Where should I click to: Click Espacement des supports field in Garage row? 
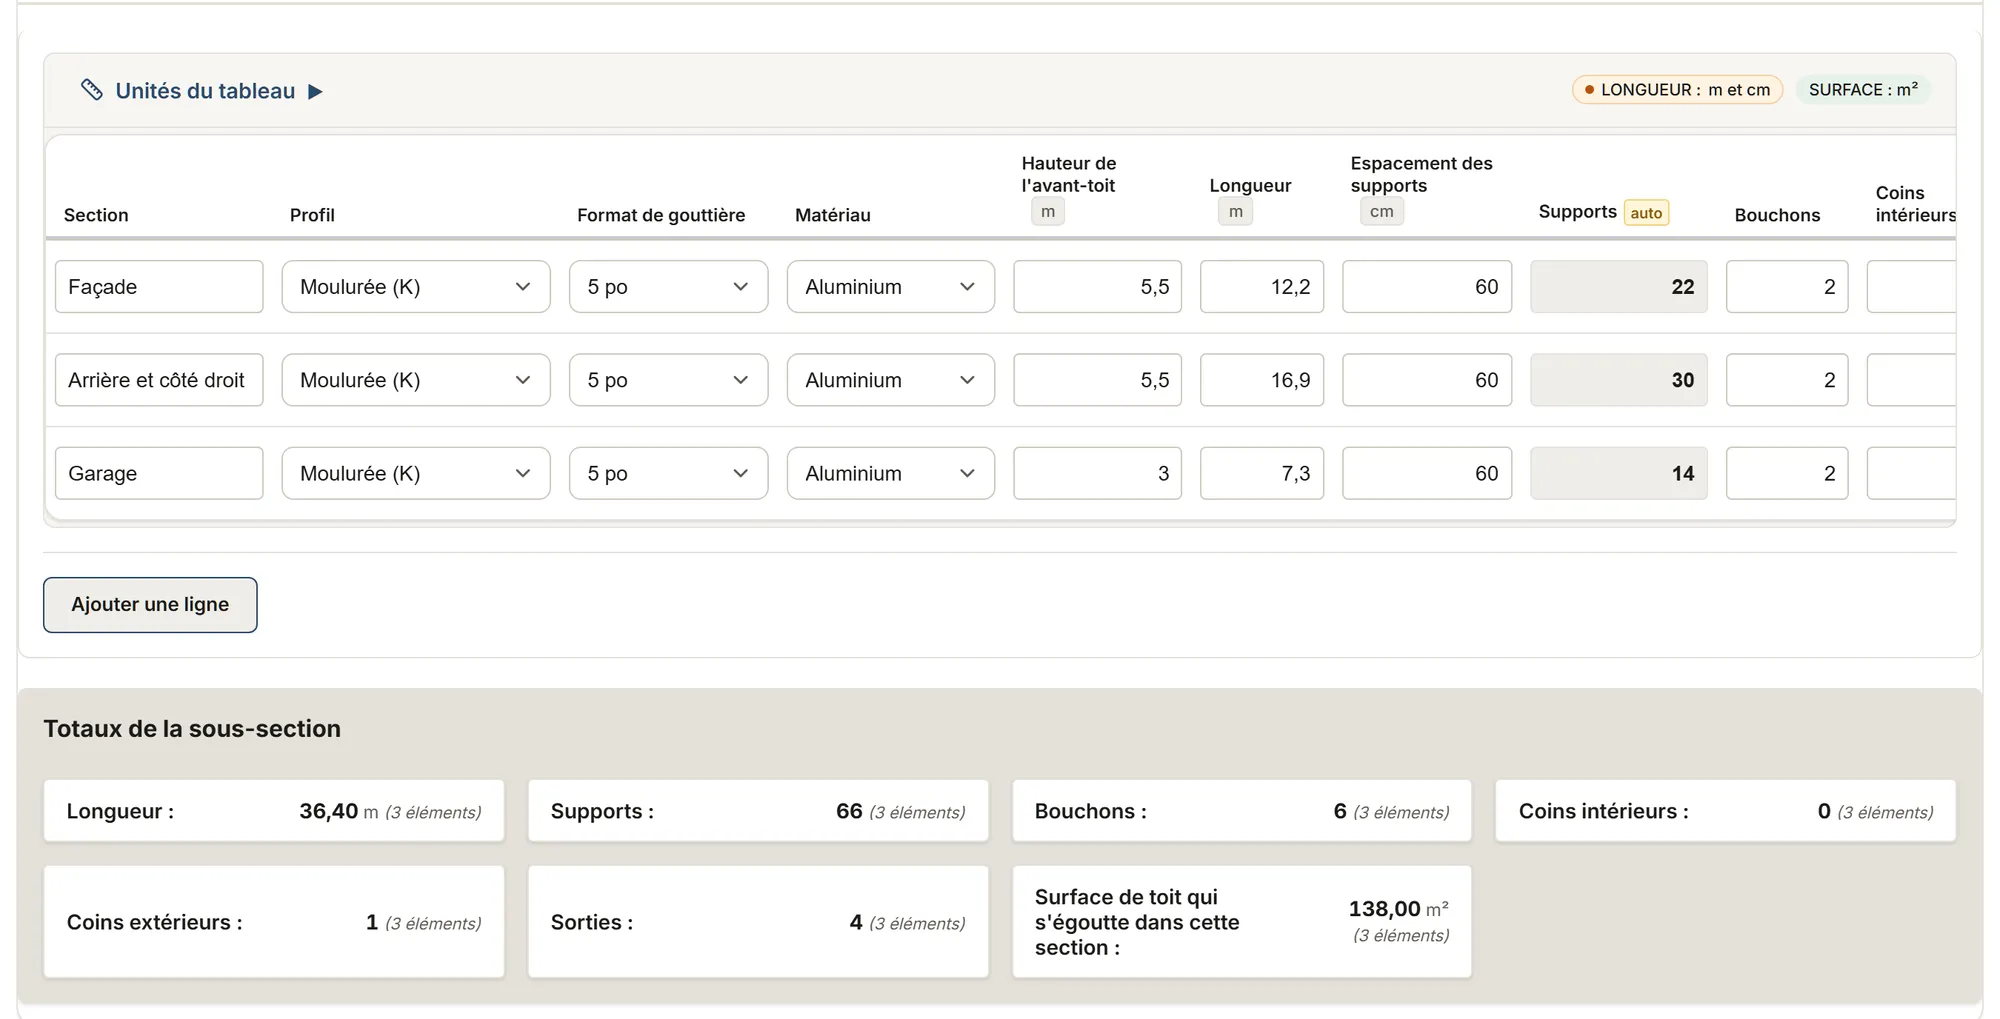1427,473
